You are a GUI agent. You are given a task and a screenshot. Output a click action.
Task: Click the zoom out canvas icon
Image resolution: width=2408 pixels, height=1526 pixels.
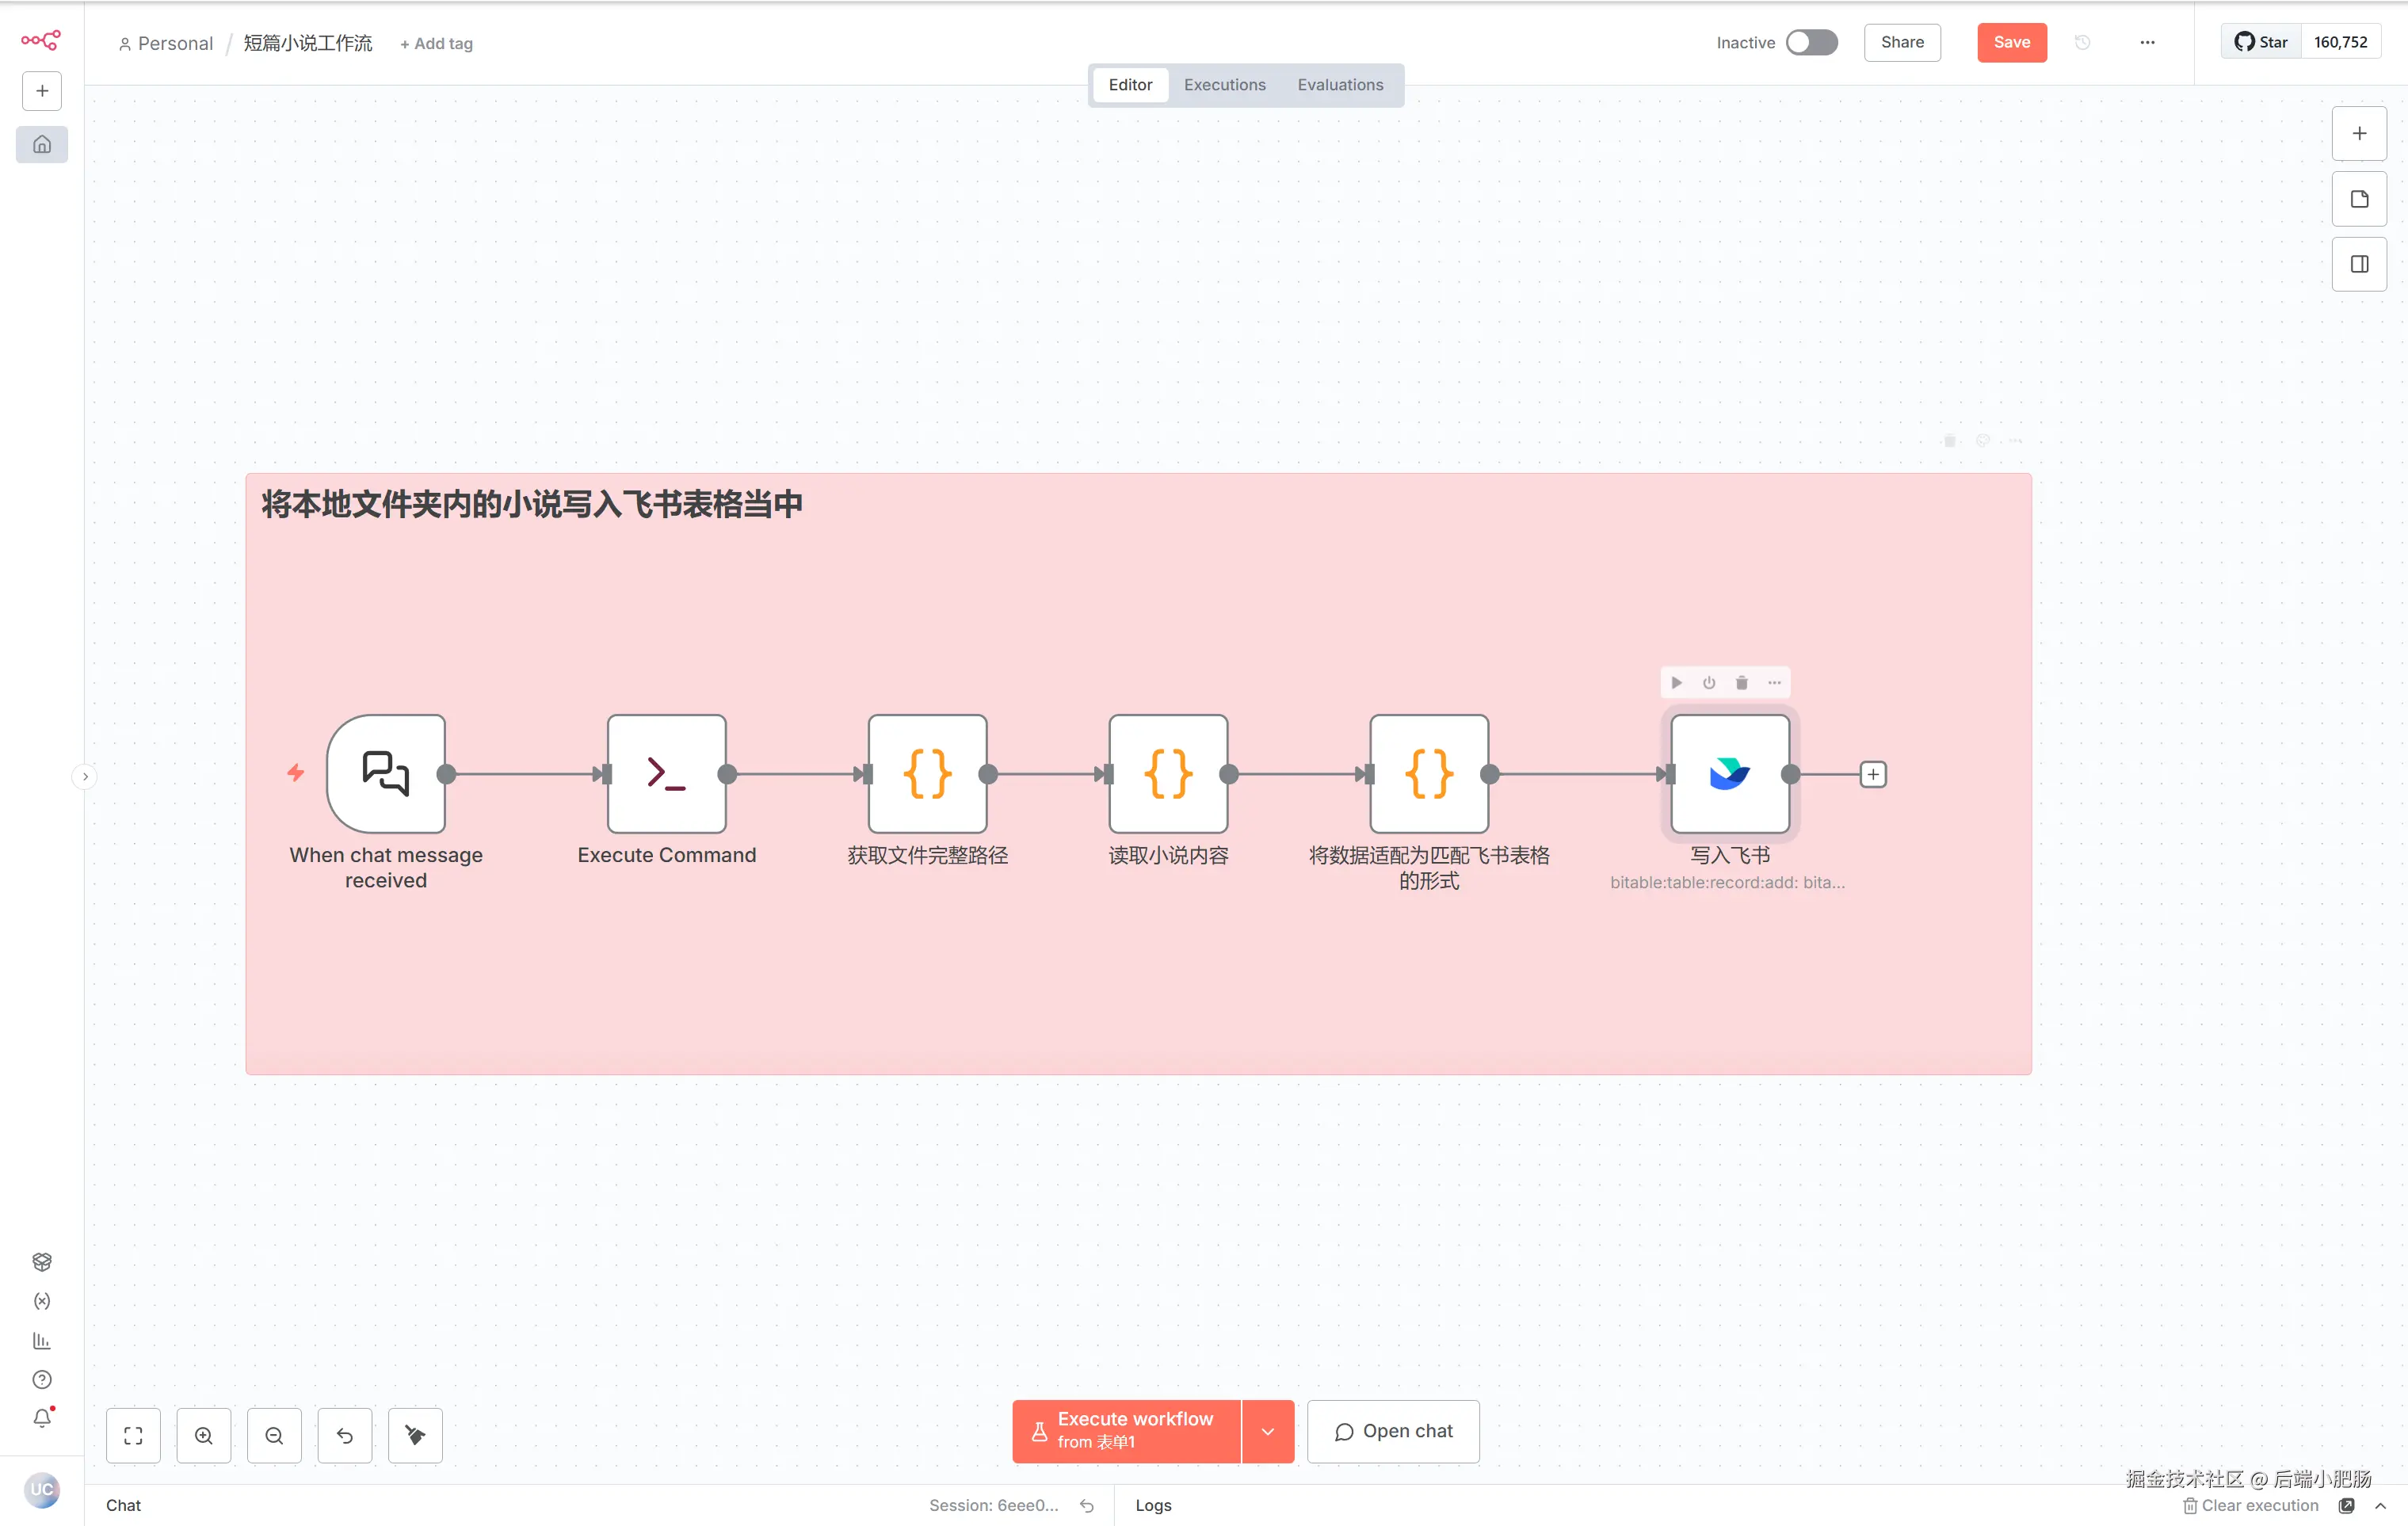tap(274, 1435)
